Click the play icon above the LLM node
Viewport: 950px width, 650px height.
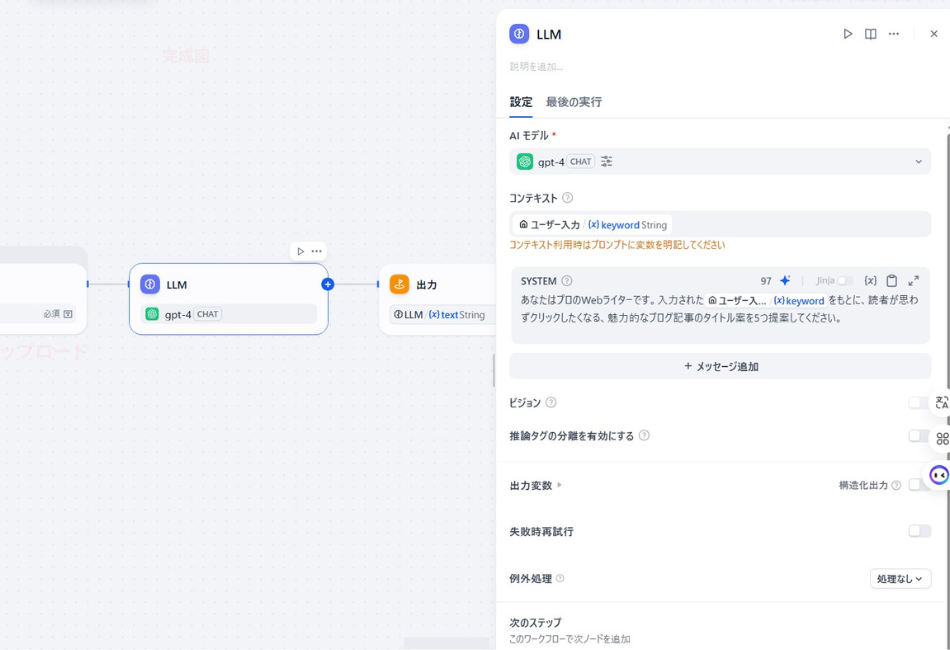[302, 251]
